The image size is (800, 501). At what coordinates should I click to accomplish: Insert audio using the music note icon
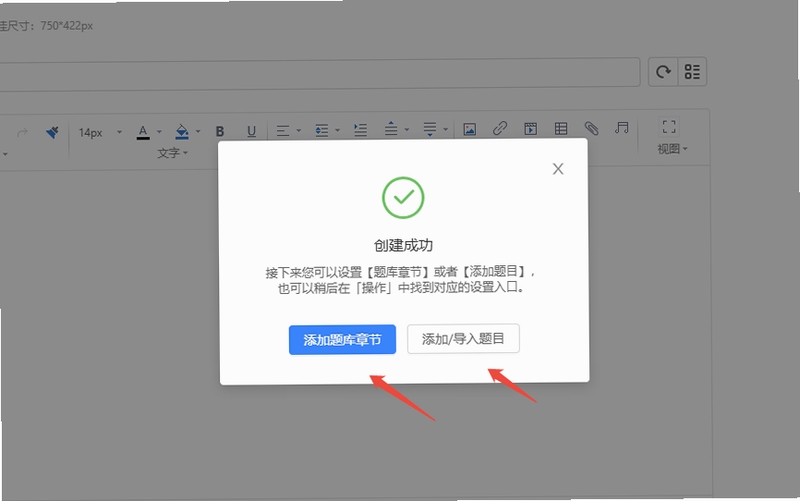coord(621,127)
